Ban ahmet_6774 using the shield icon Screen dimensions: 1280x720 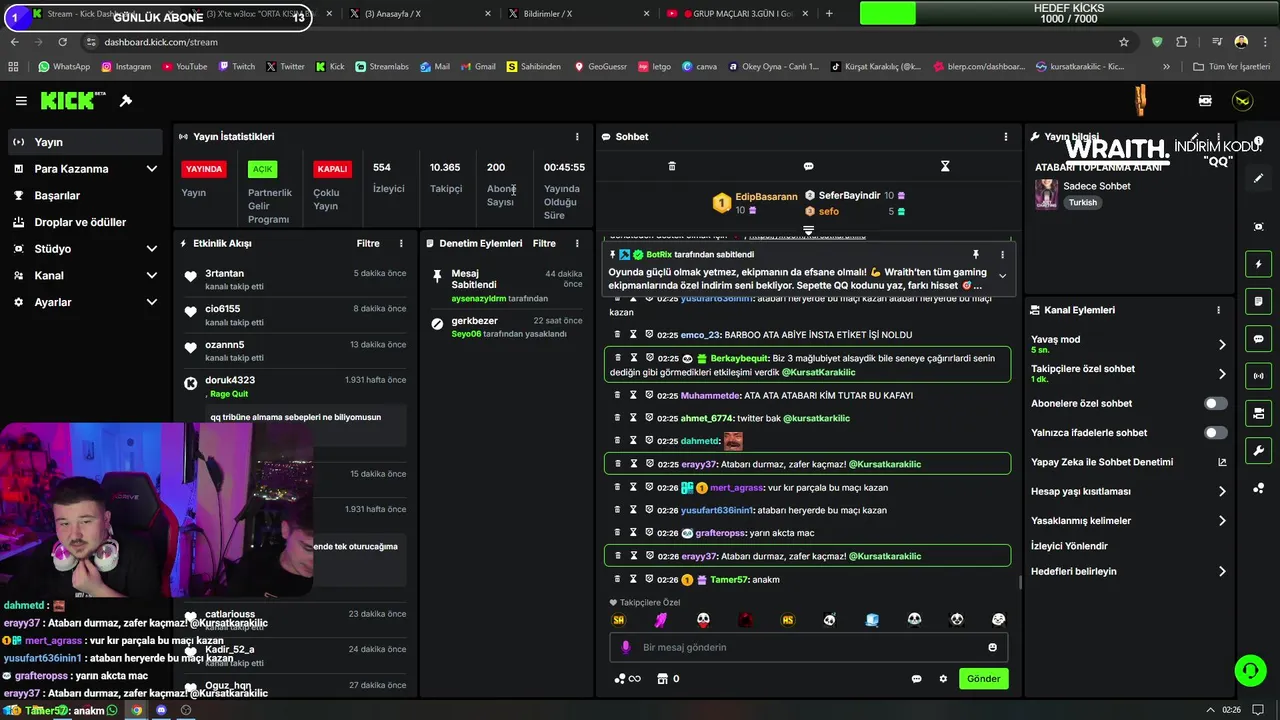[x=648, y=418]
